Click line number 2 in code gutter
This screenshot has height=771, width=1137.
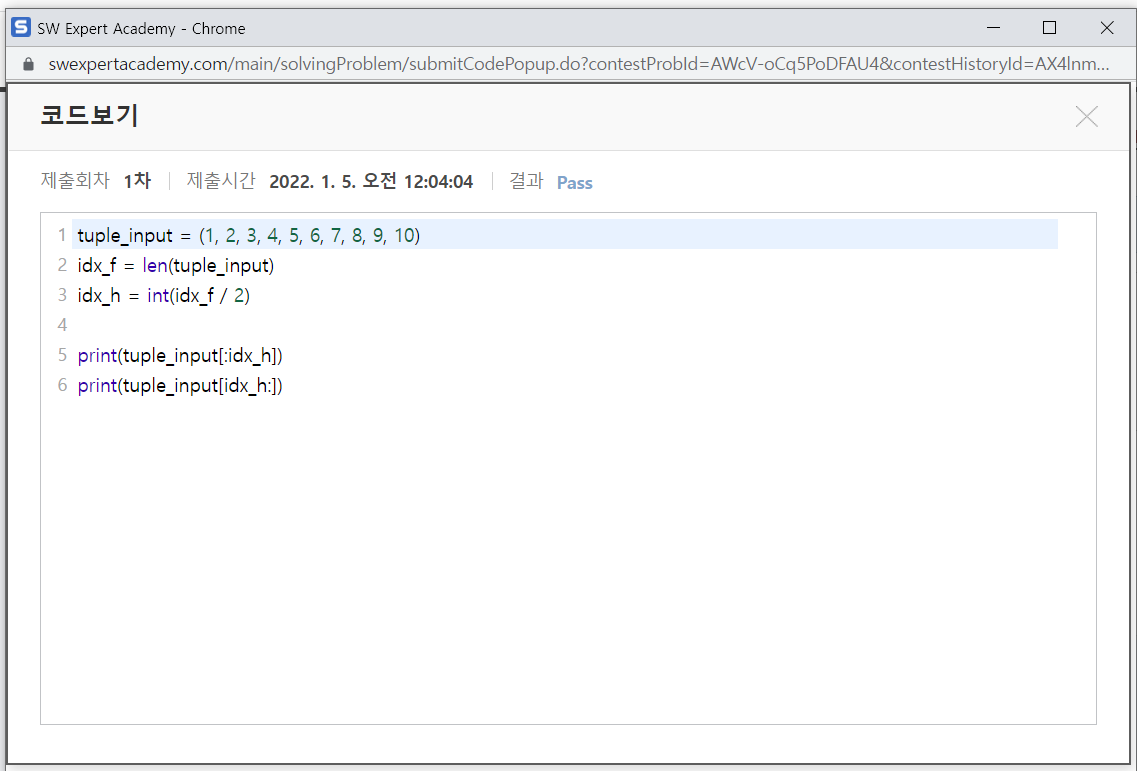point(62,265)
